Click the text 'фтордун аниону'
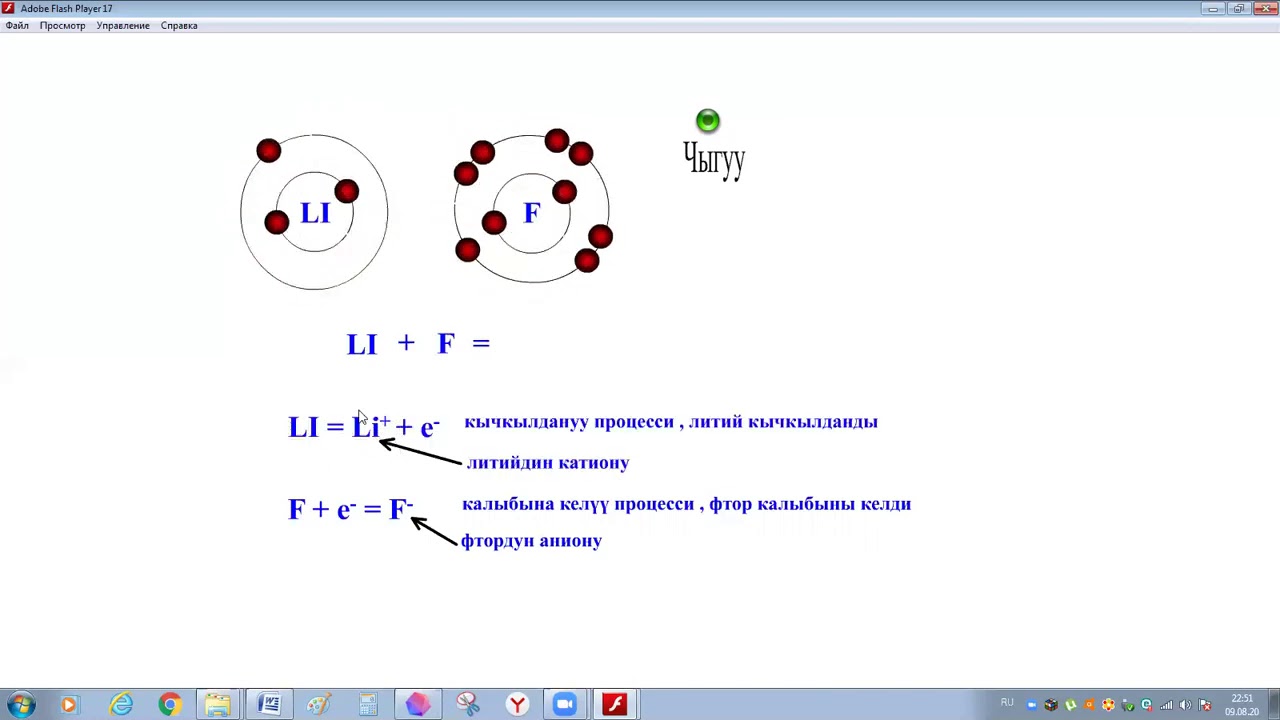 [x=531, y=541]
